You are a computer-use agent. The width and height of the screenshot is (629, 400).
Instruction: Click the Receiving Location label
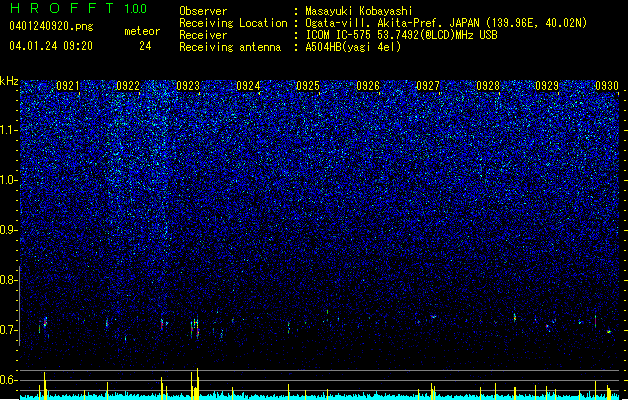click(x=233, y=23)
